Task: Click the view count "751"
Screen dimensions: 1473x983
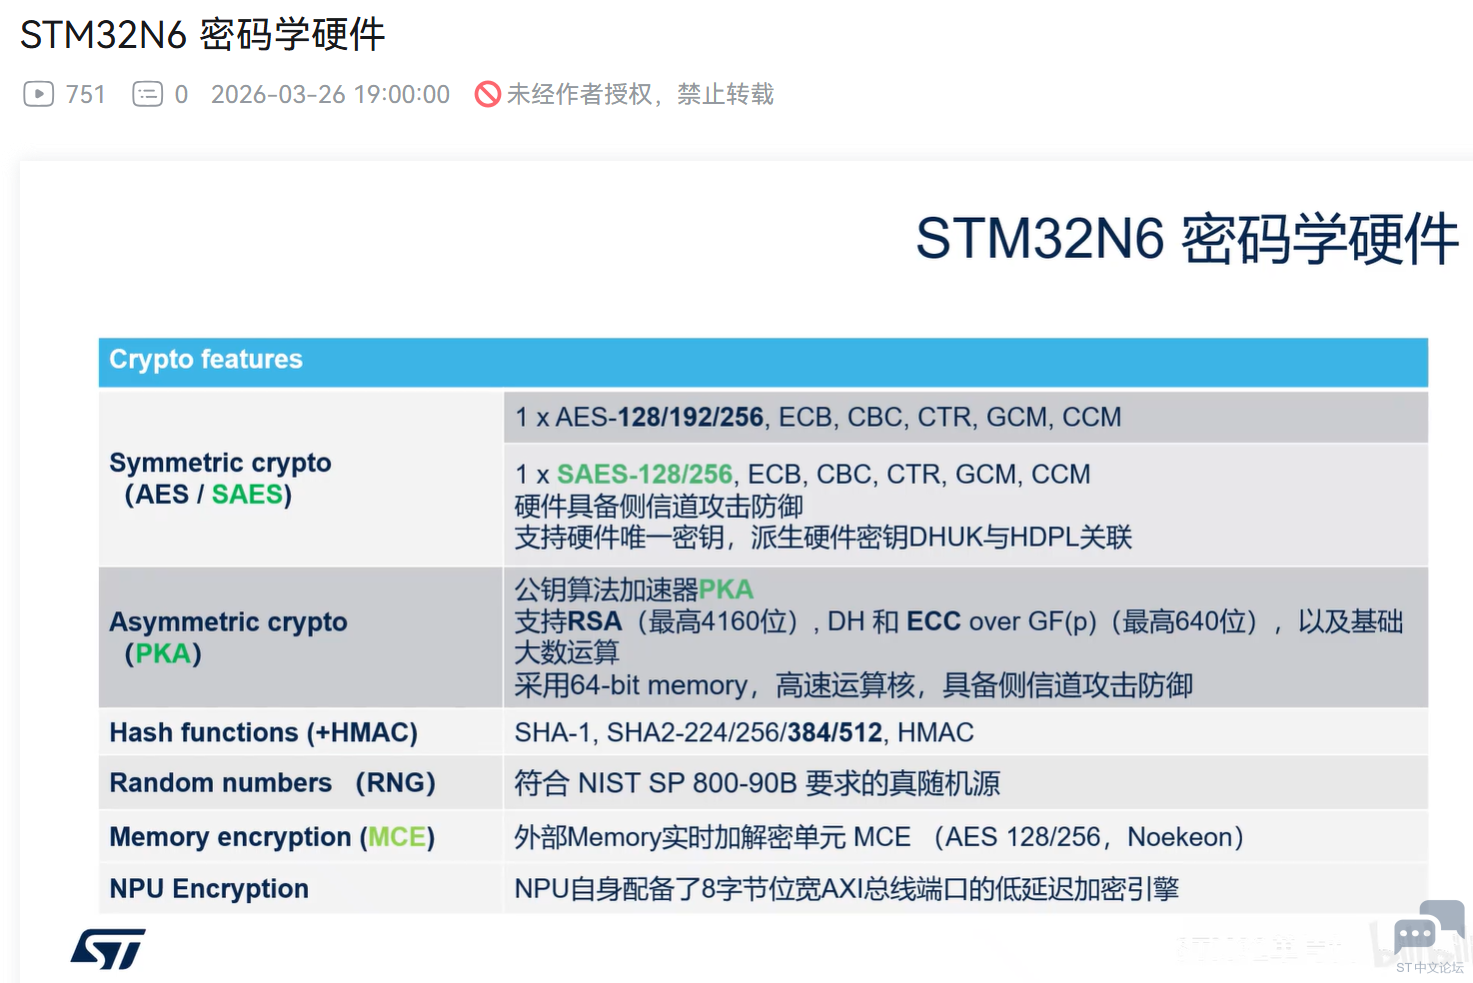Action: coord(86,94)
